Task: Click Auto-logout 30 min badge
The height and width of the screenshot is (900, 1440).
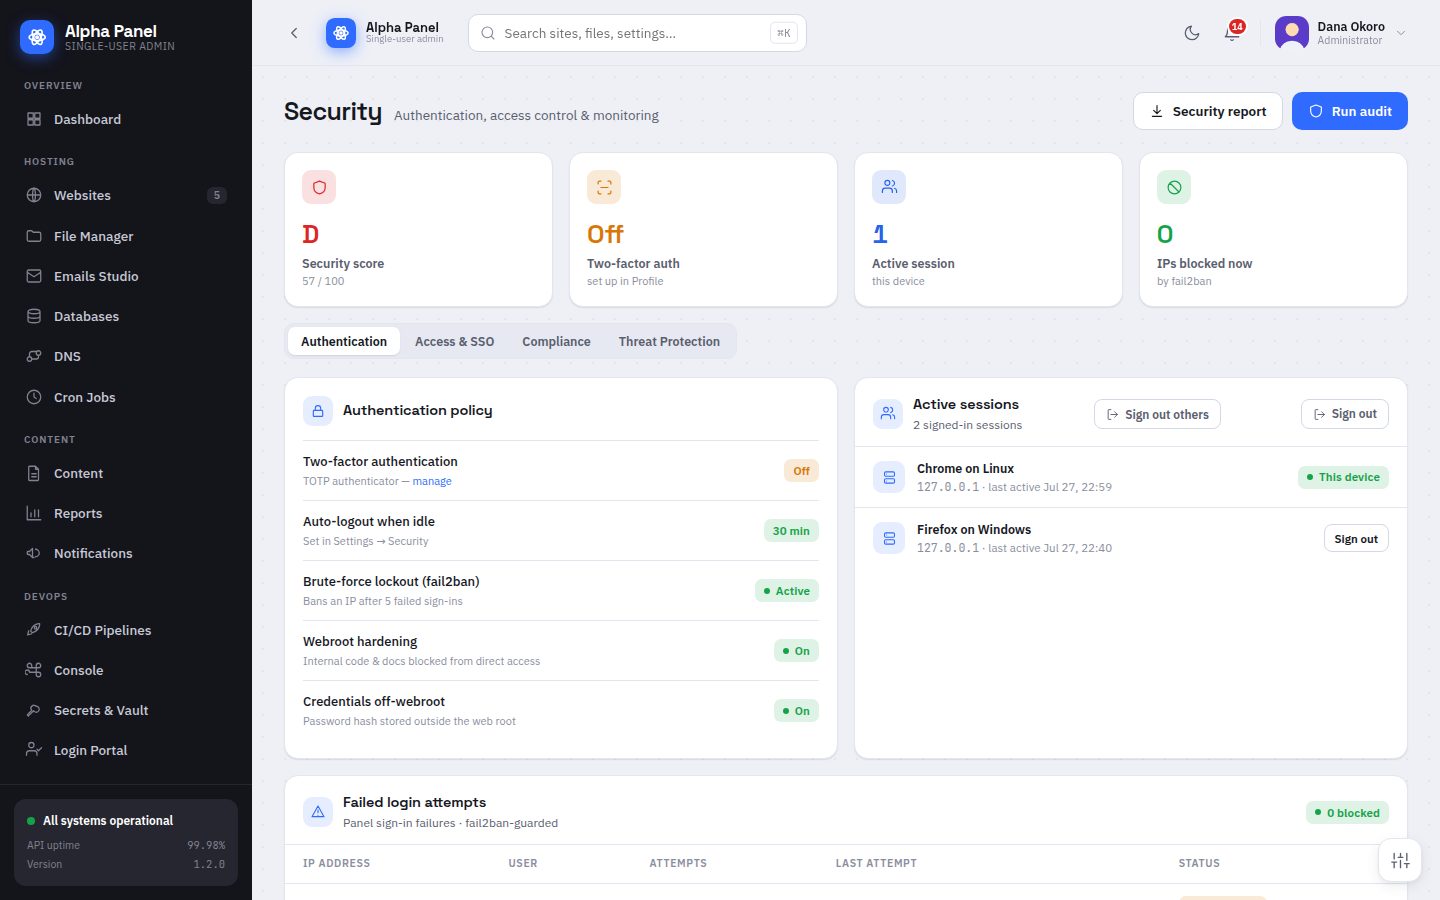Action: (791, 531)
